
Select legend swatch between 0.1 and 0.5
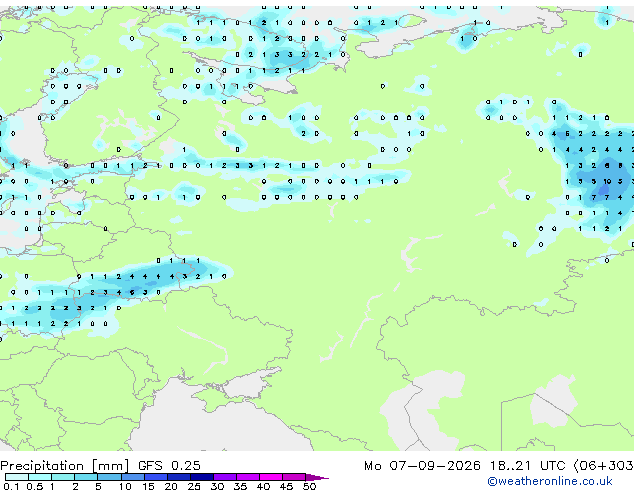17,477
